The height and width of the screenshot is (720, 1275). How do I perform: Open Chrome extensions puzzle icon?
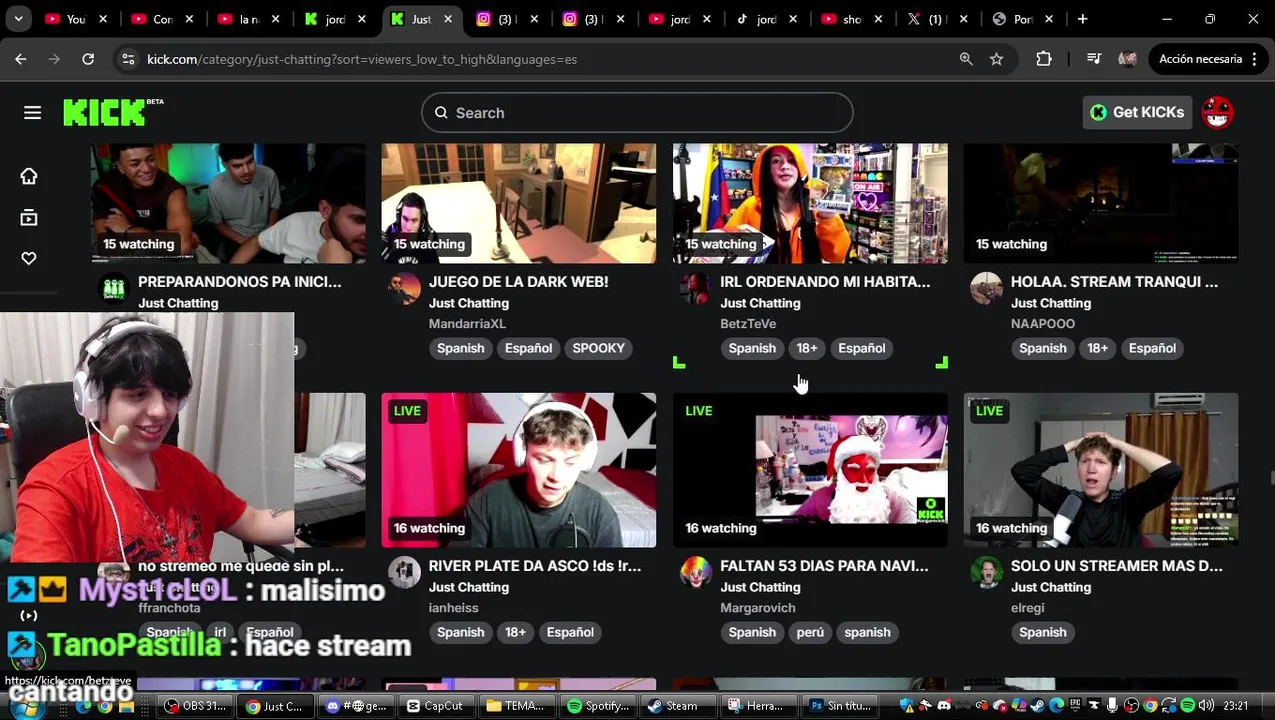tap(1044, 59)
